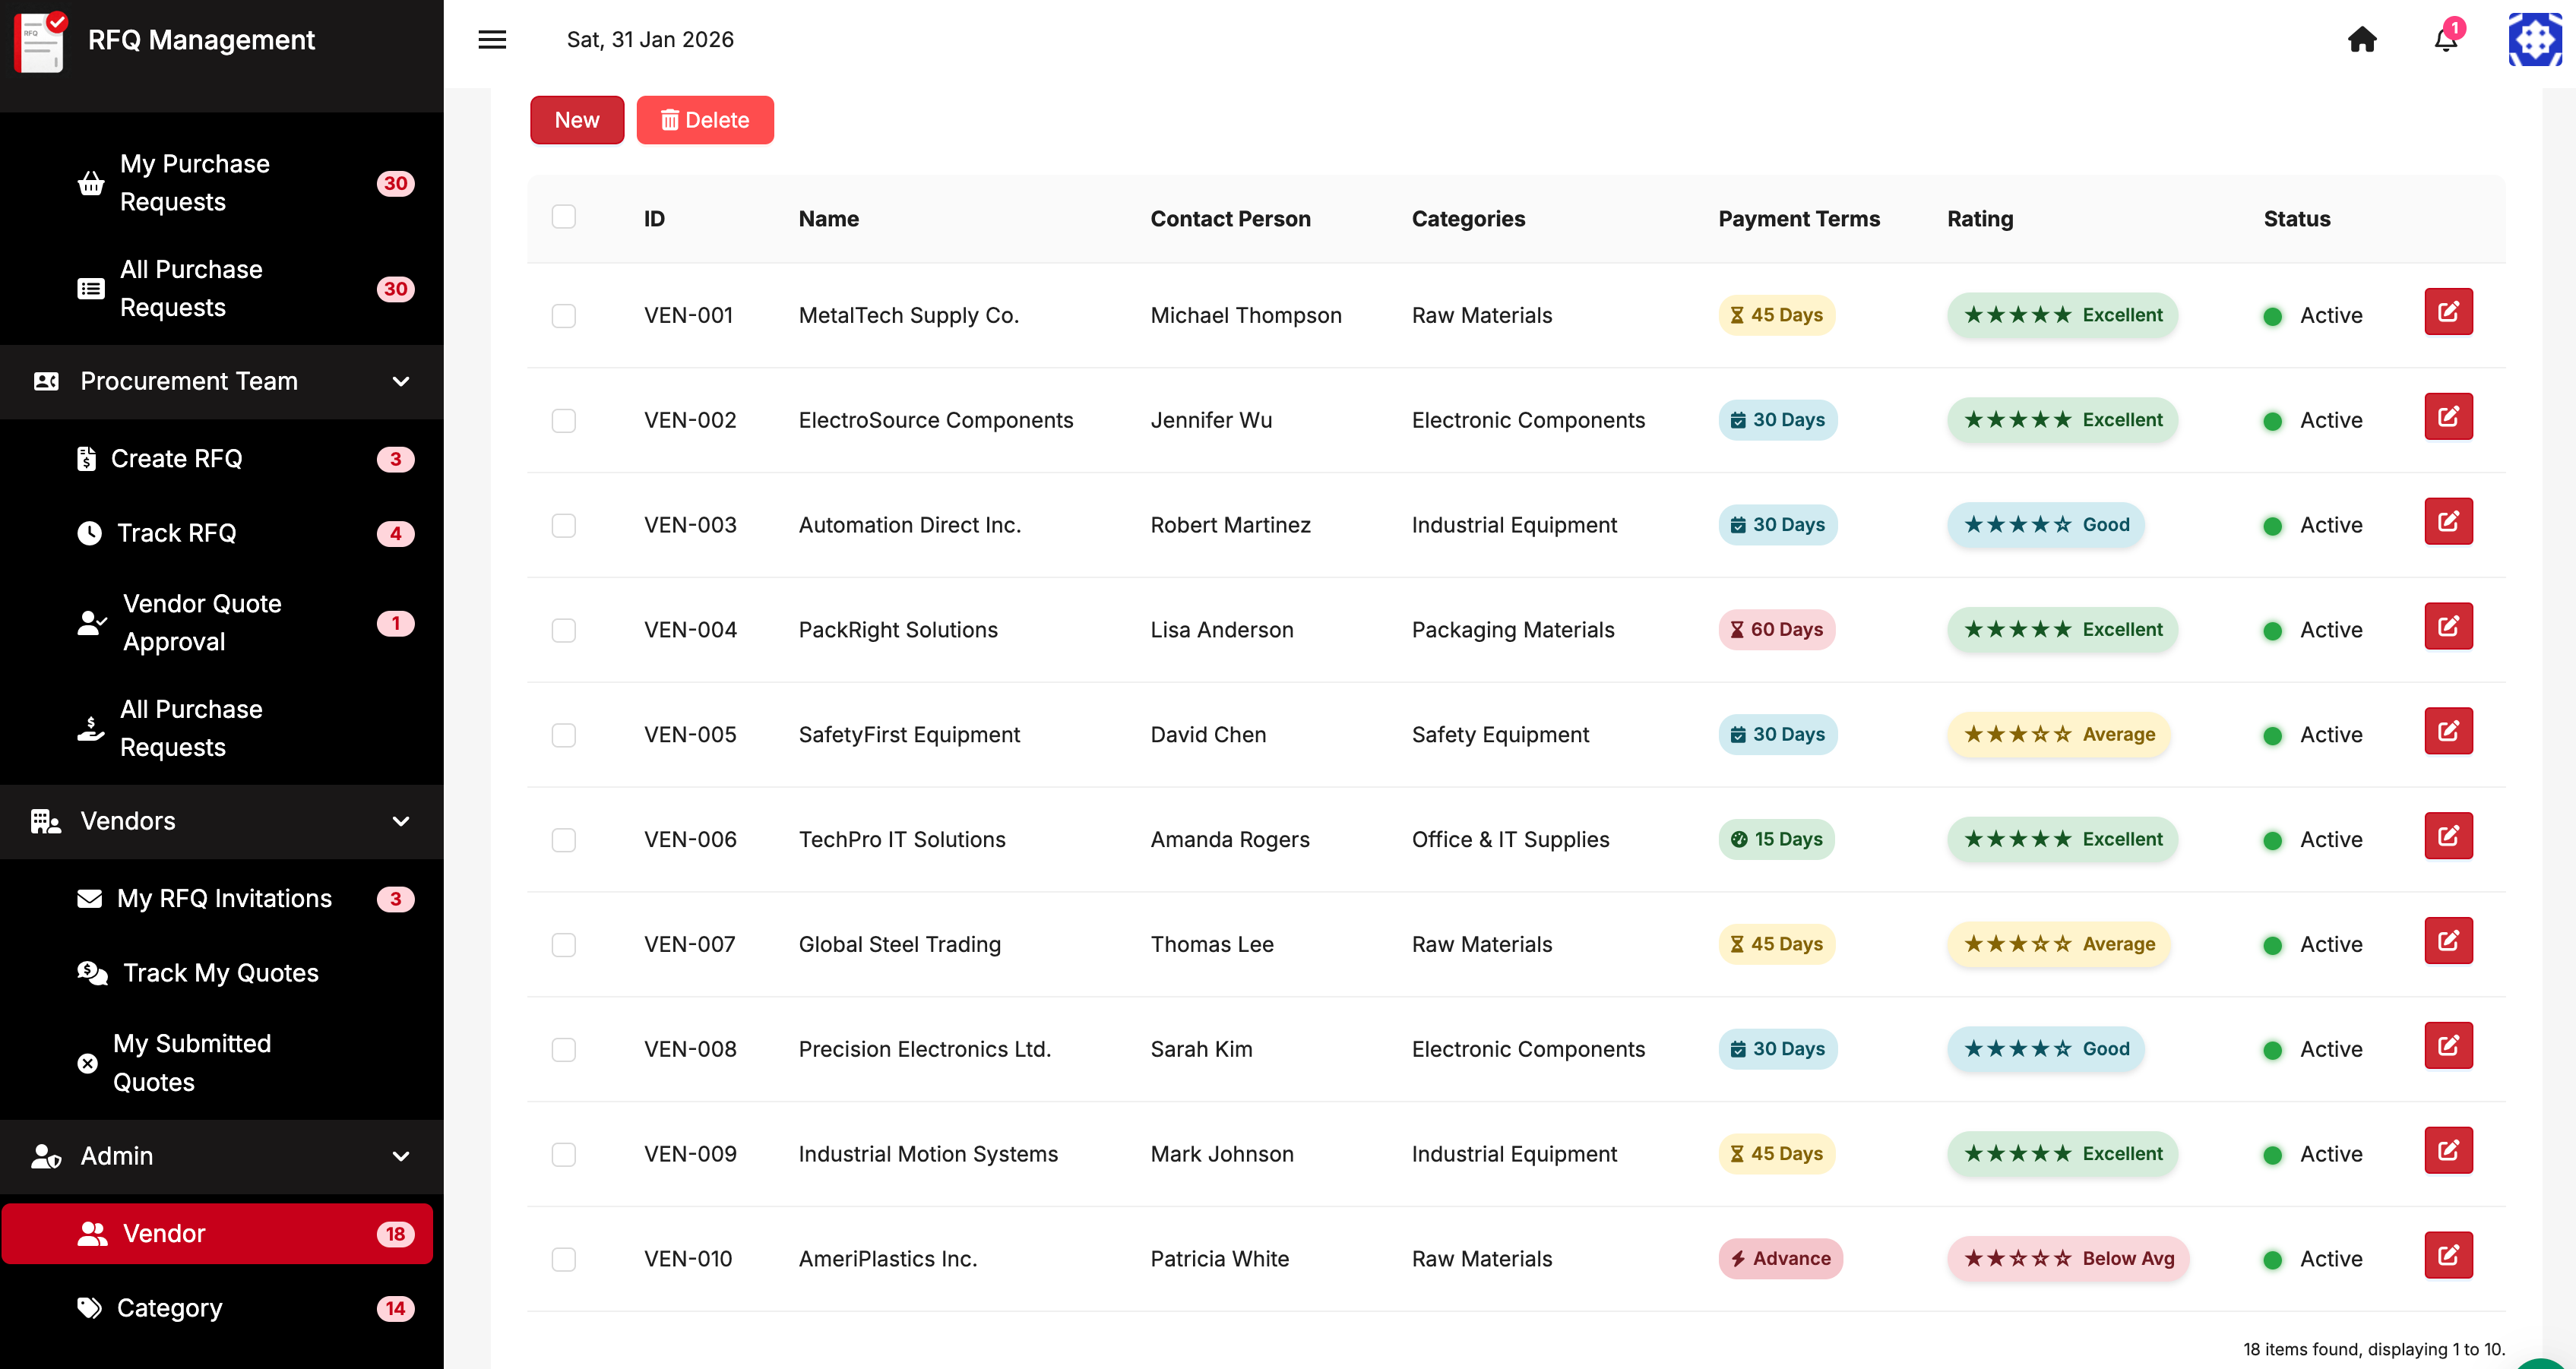The image size is (2576, 1369).
Task: Tick checkbox for Global Steel Trading
Action: [564, 945]
